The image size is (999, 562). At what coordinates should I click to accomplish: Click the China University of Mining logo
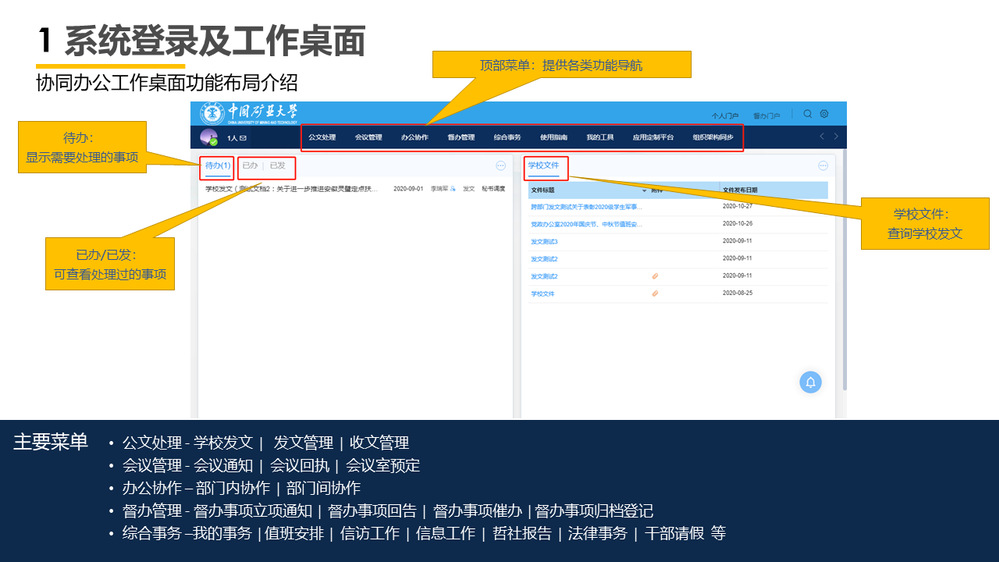[x=249, y=112]
